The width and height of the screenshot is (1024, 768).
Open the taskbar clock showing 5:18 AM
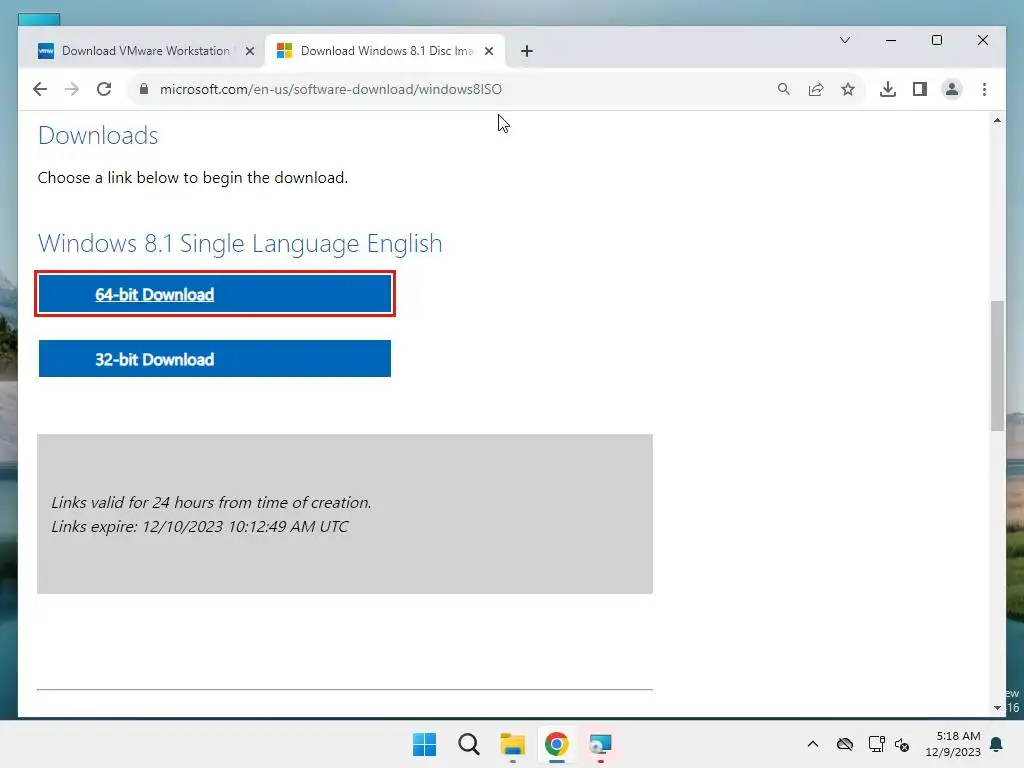(x=953, y=744)
